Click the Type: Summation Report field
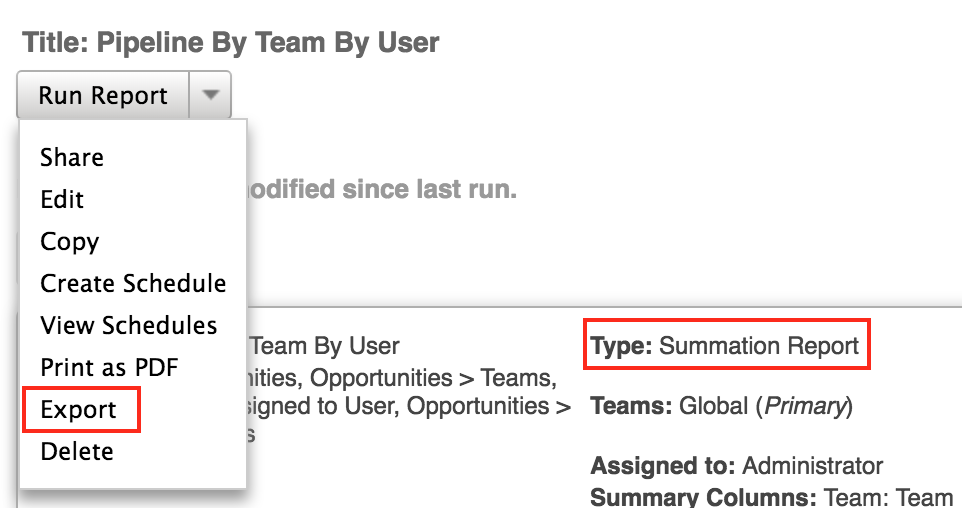Viewport: 962px width, 508px height. coord(725,347)
